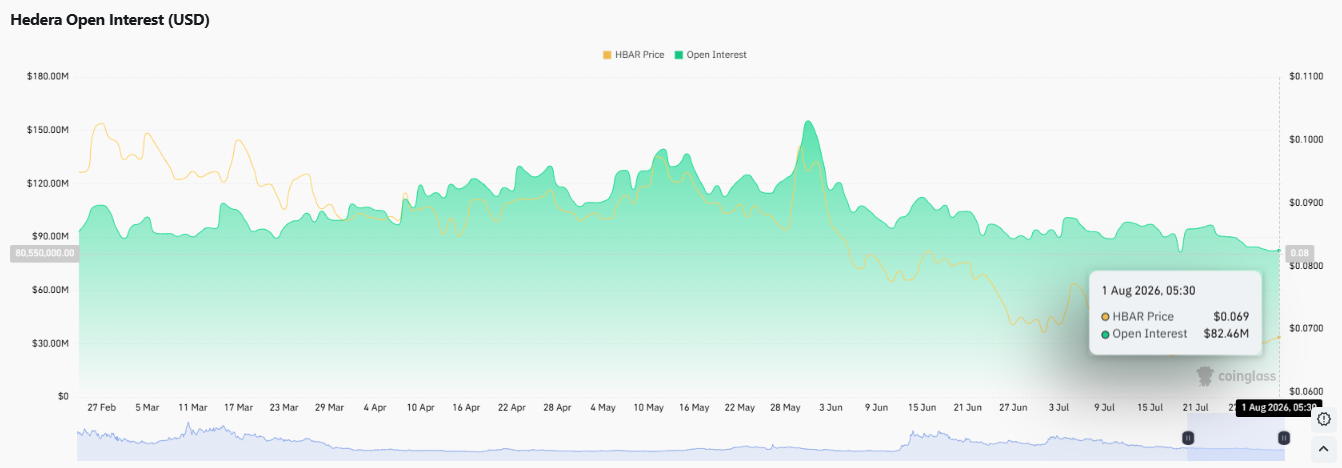Screen dimensions: 1342x468
Task: Click the 21 Jun date label
Action: pos(968,408)
